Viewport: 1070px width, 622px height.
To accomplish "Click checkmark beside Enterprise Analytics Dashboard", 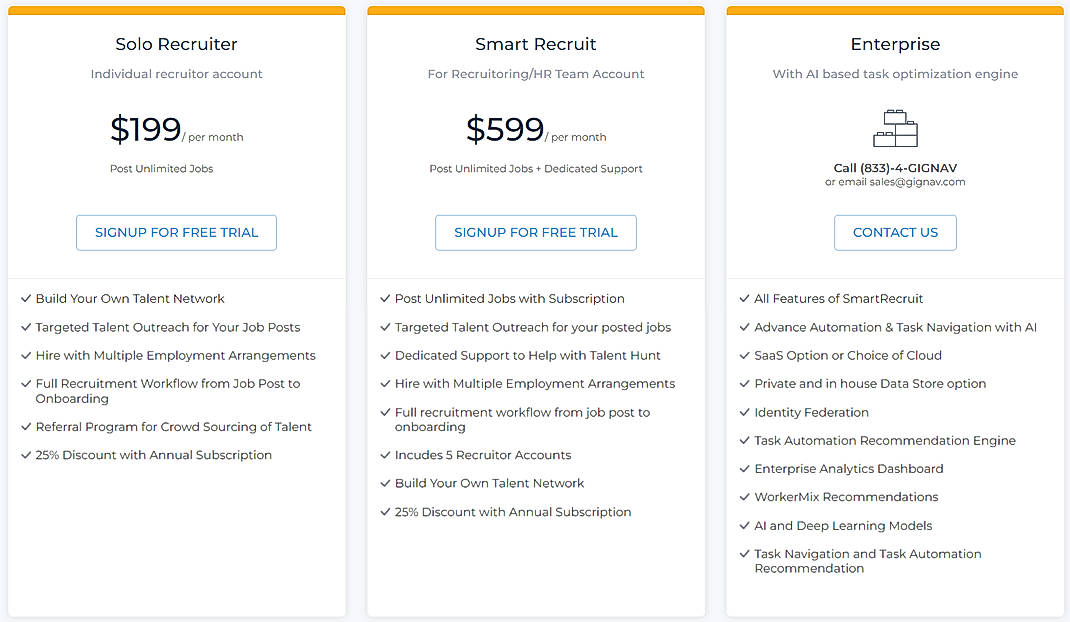I will [x=744, y=468].
